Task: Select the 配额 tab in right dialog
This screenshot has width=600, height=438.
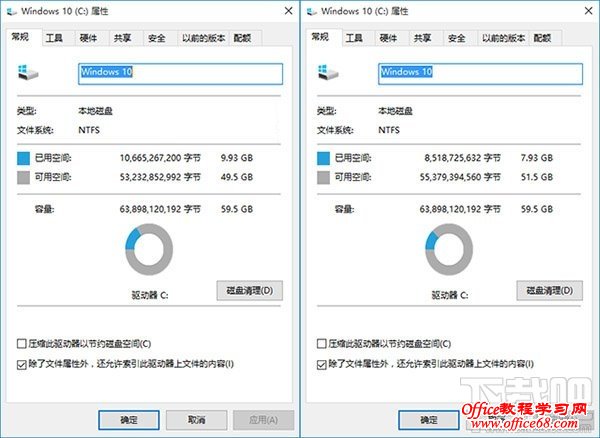Action: 542,38
